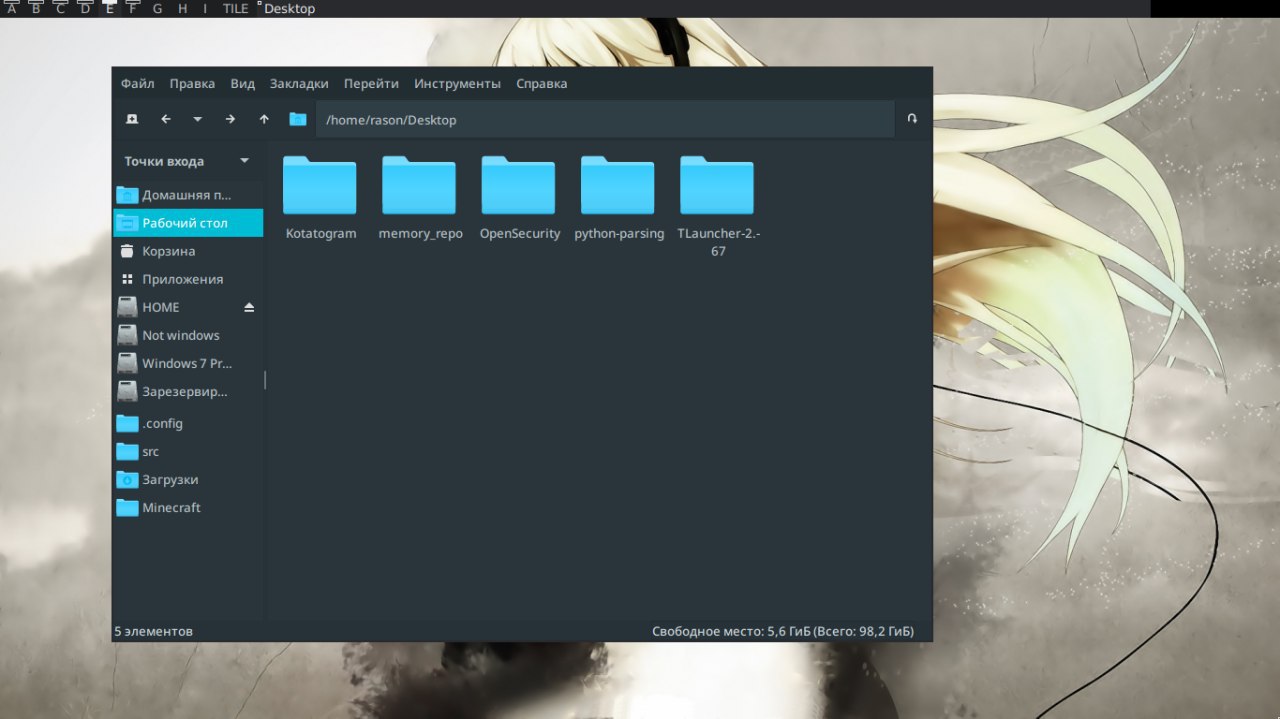Open the src bookmark

point(188,451)
